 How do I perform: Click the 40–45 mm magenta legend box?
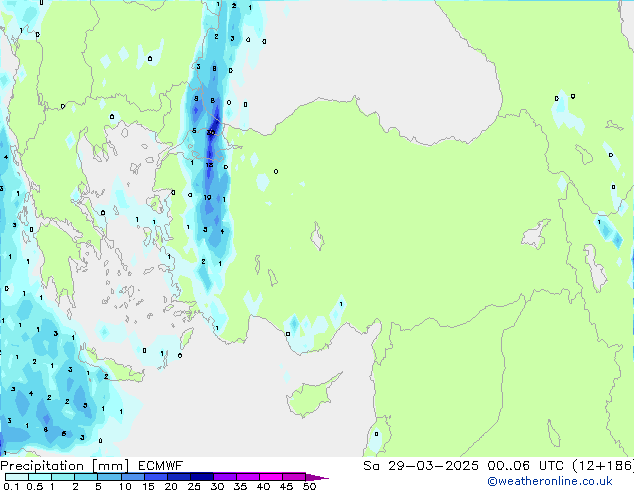[270, 477]
